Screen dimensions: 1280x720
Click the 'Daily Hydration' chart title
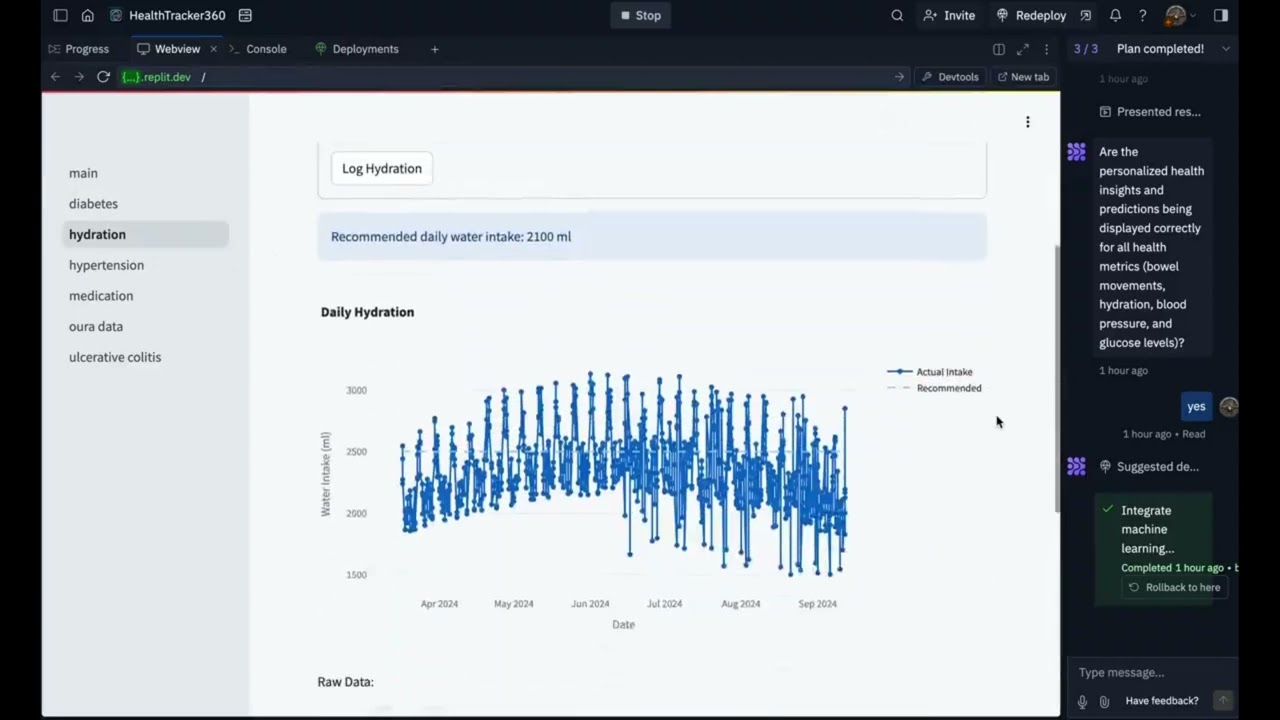pyautogui.click(x=367, y=312)
